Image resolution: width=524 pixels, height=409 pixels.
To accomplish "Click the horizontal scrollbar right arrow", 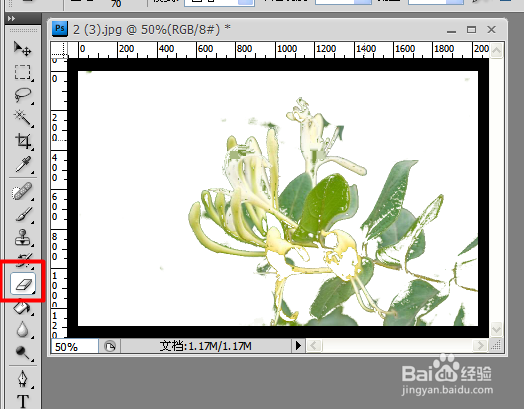I will click(x=480, y=346).
